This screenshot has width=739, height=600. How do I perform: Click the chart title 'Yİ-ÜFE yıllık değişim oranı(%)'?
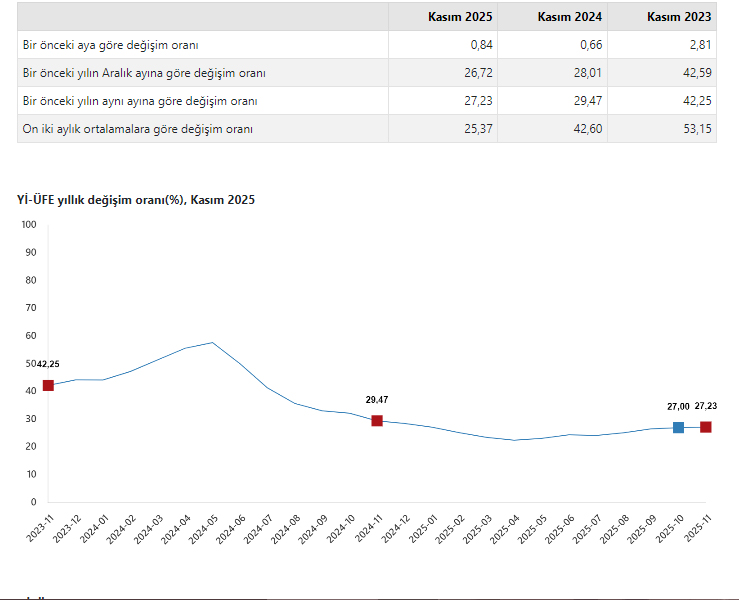point(136,200)
